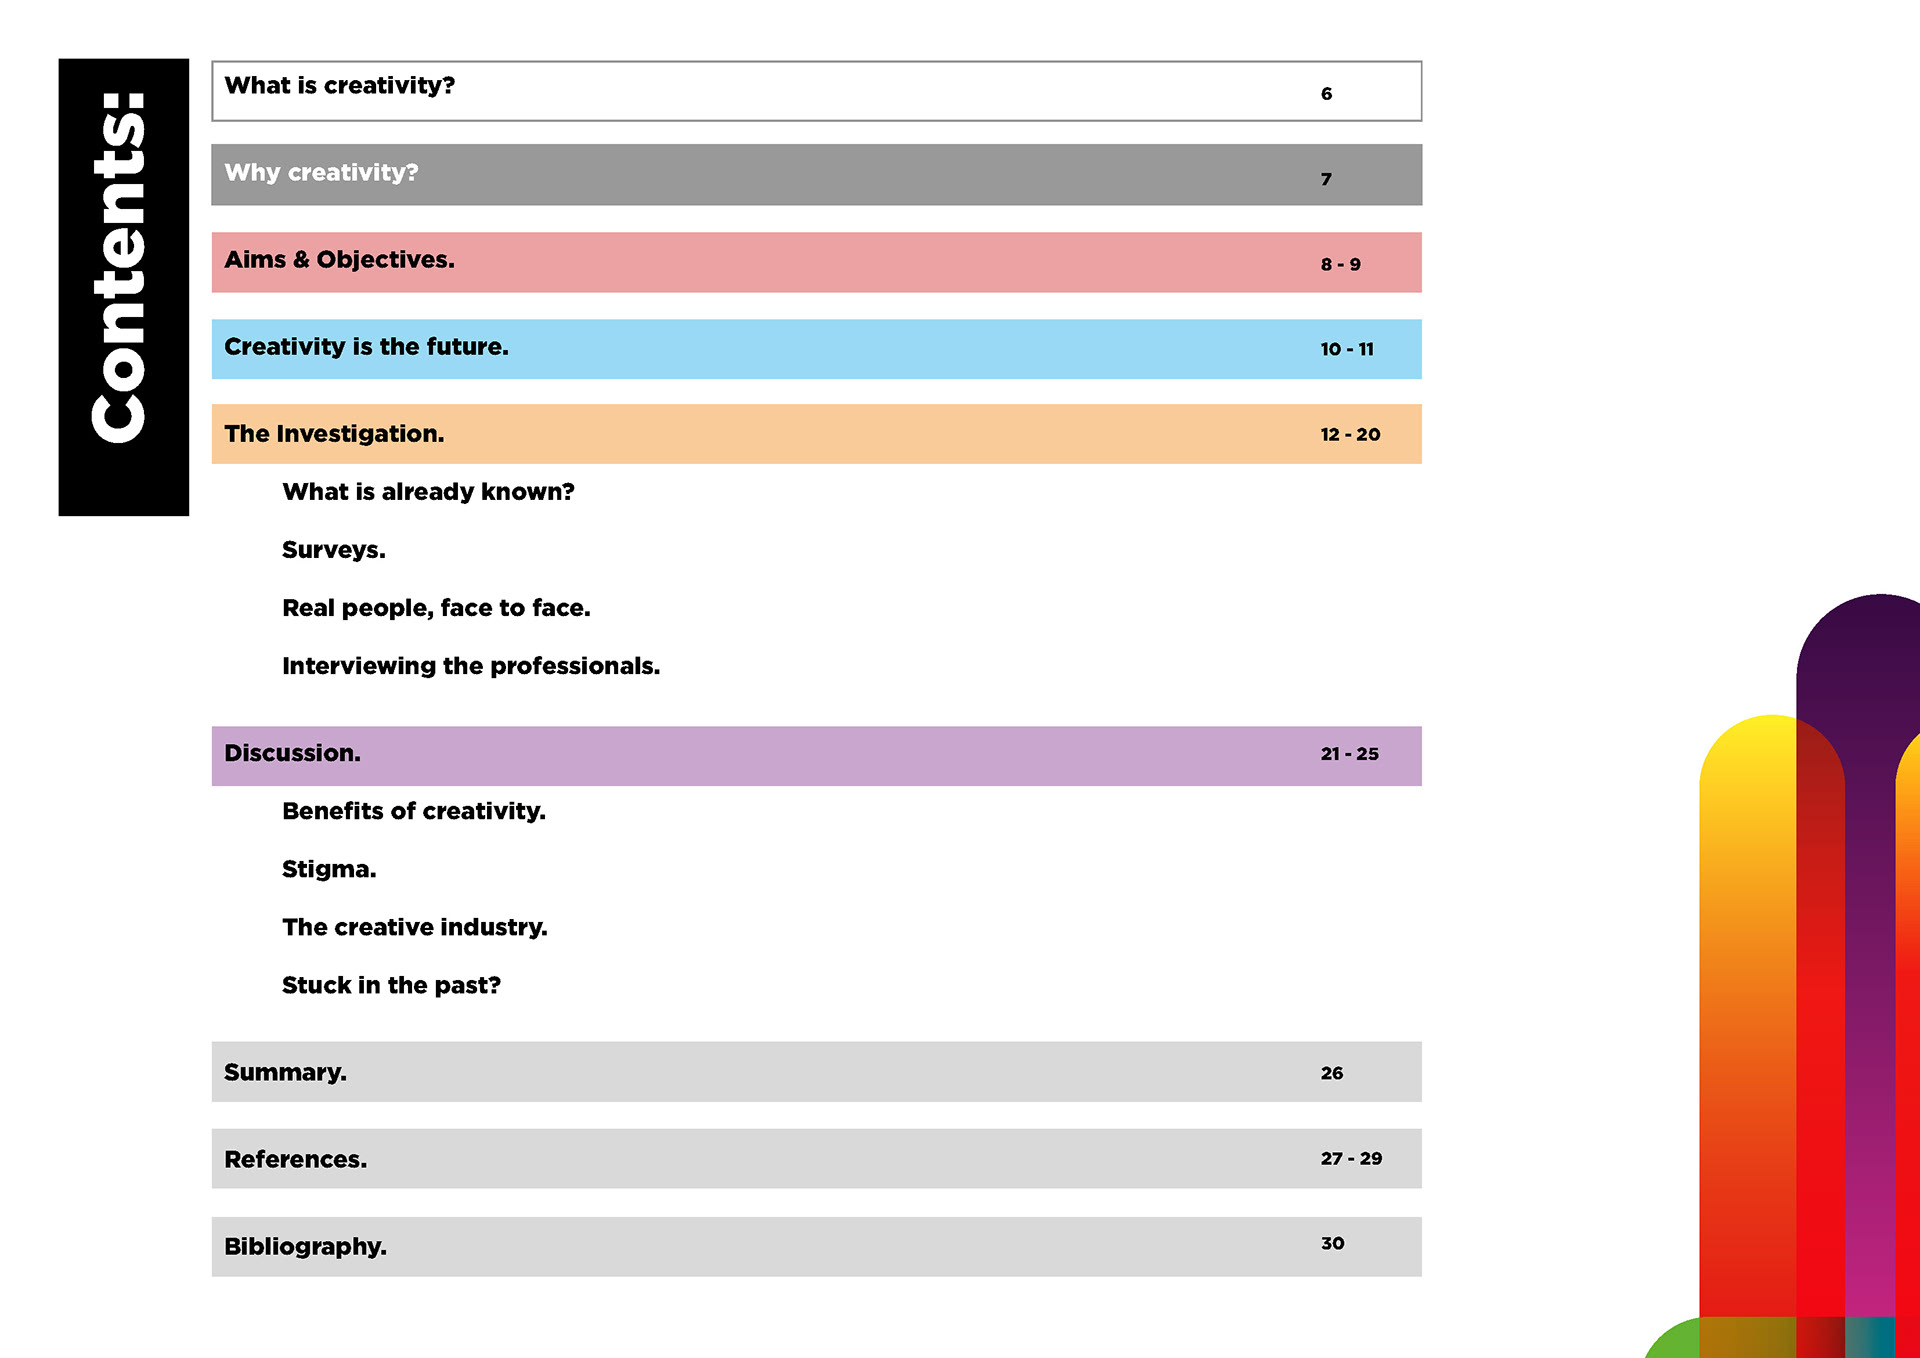Select the 'Bibliography.' section heading

click(x=305, y=1246)
